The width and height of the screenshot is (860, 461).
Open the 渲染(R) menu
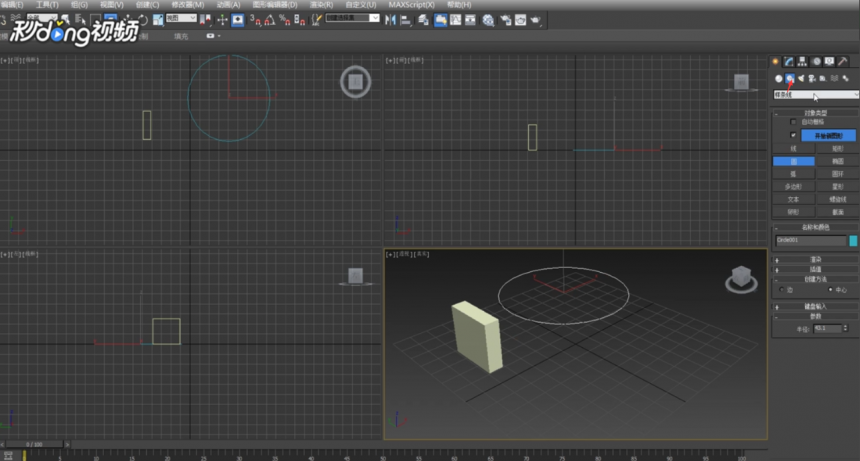pyautogui.click(x=321, y=4)
